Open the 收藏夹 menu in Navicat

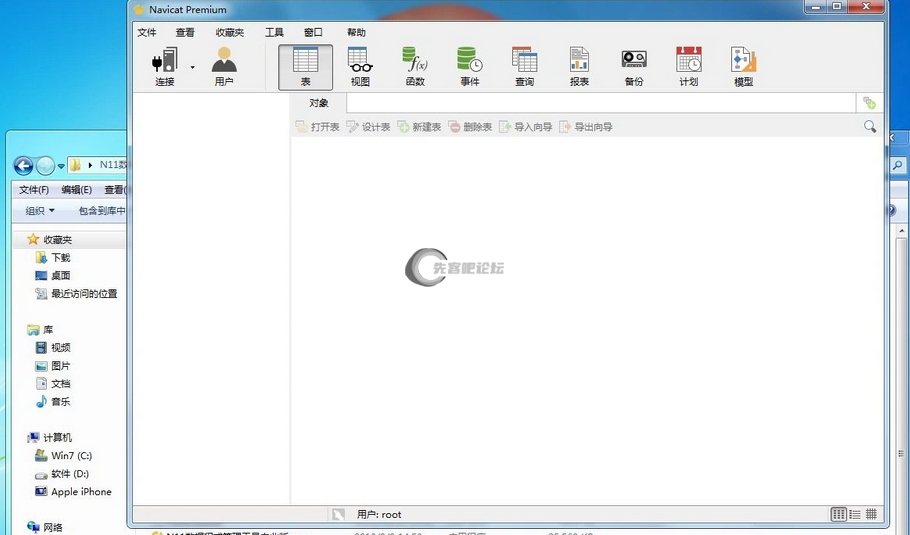230,32
